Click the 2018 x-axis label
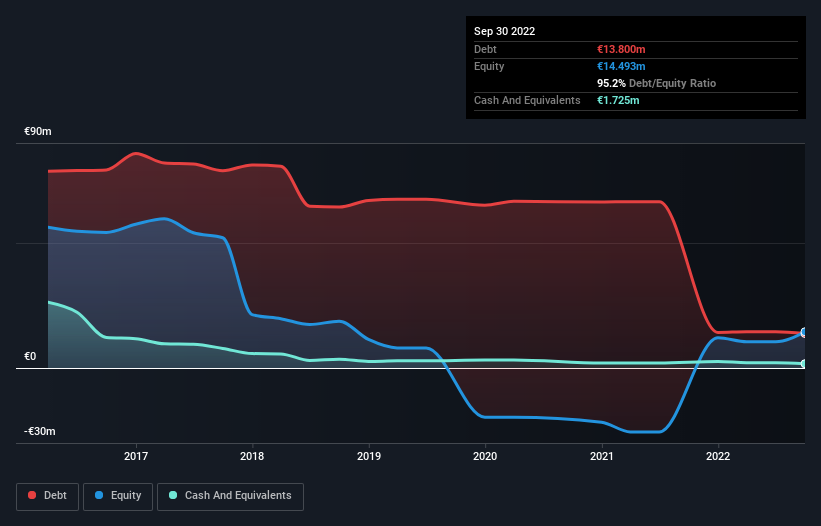 click(x=252, y=456)
